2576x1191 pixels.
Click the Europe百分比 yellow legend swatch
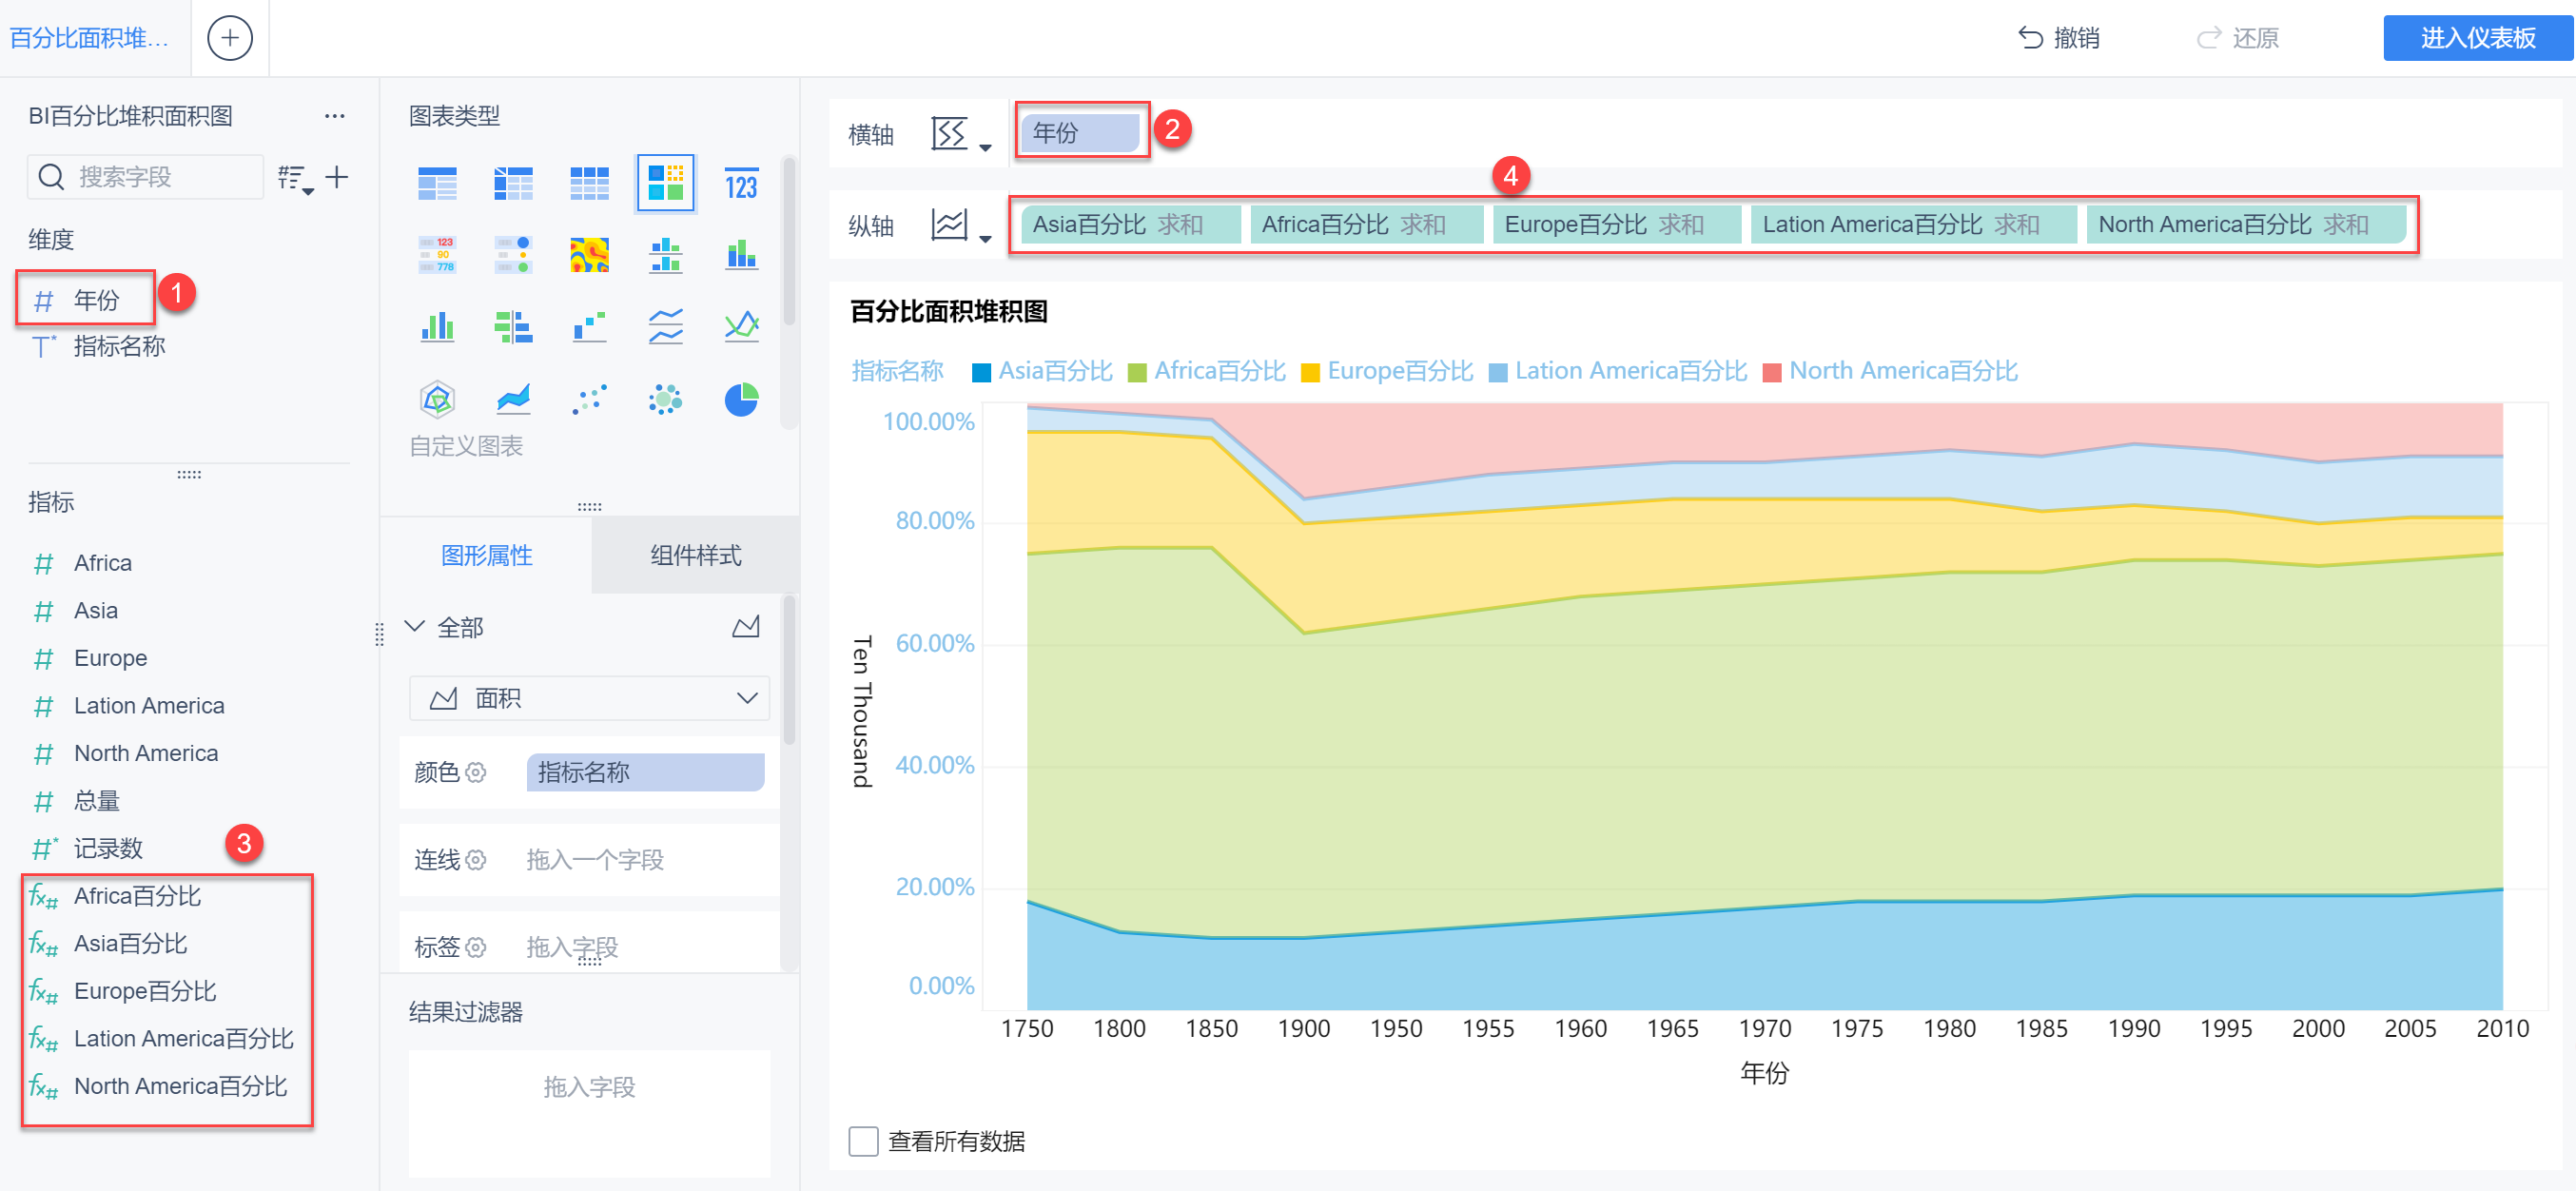click(x=1310, y=372)
